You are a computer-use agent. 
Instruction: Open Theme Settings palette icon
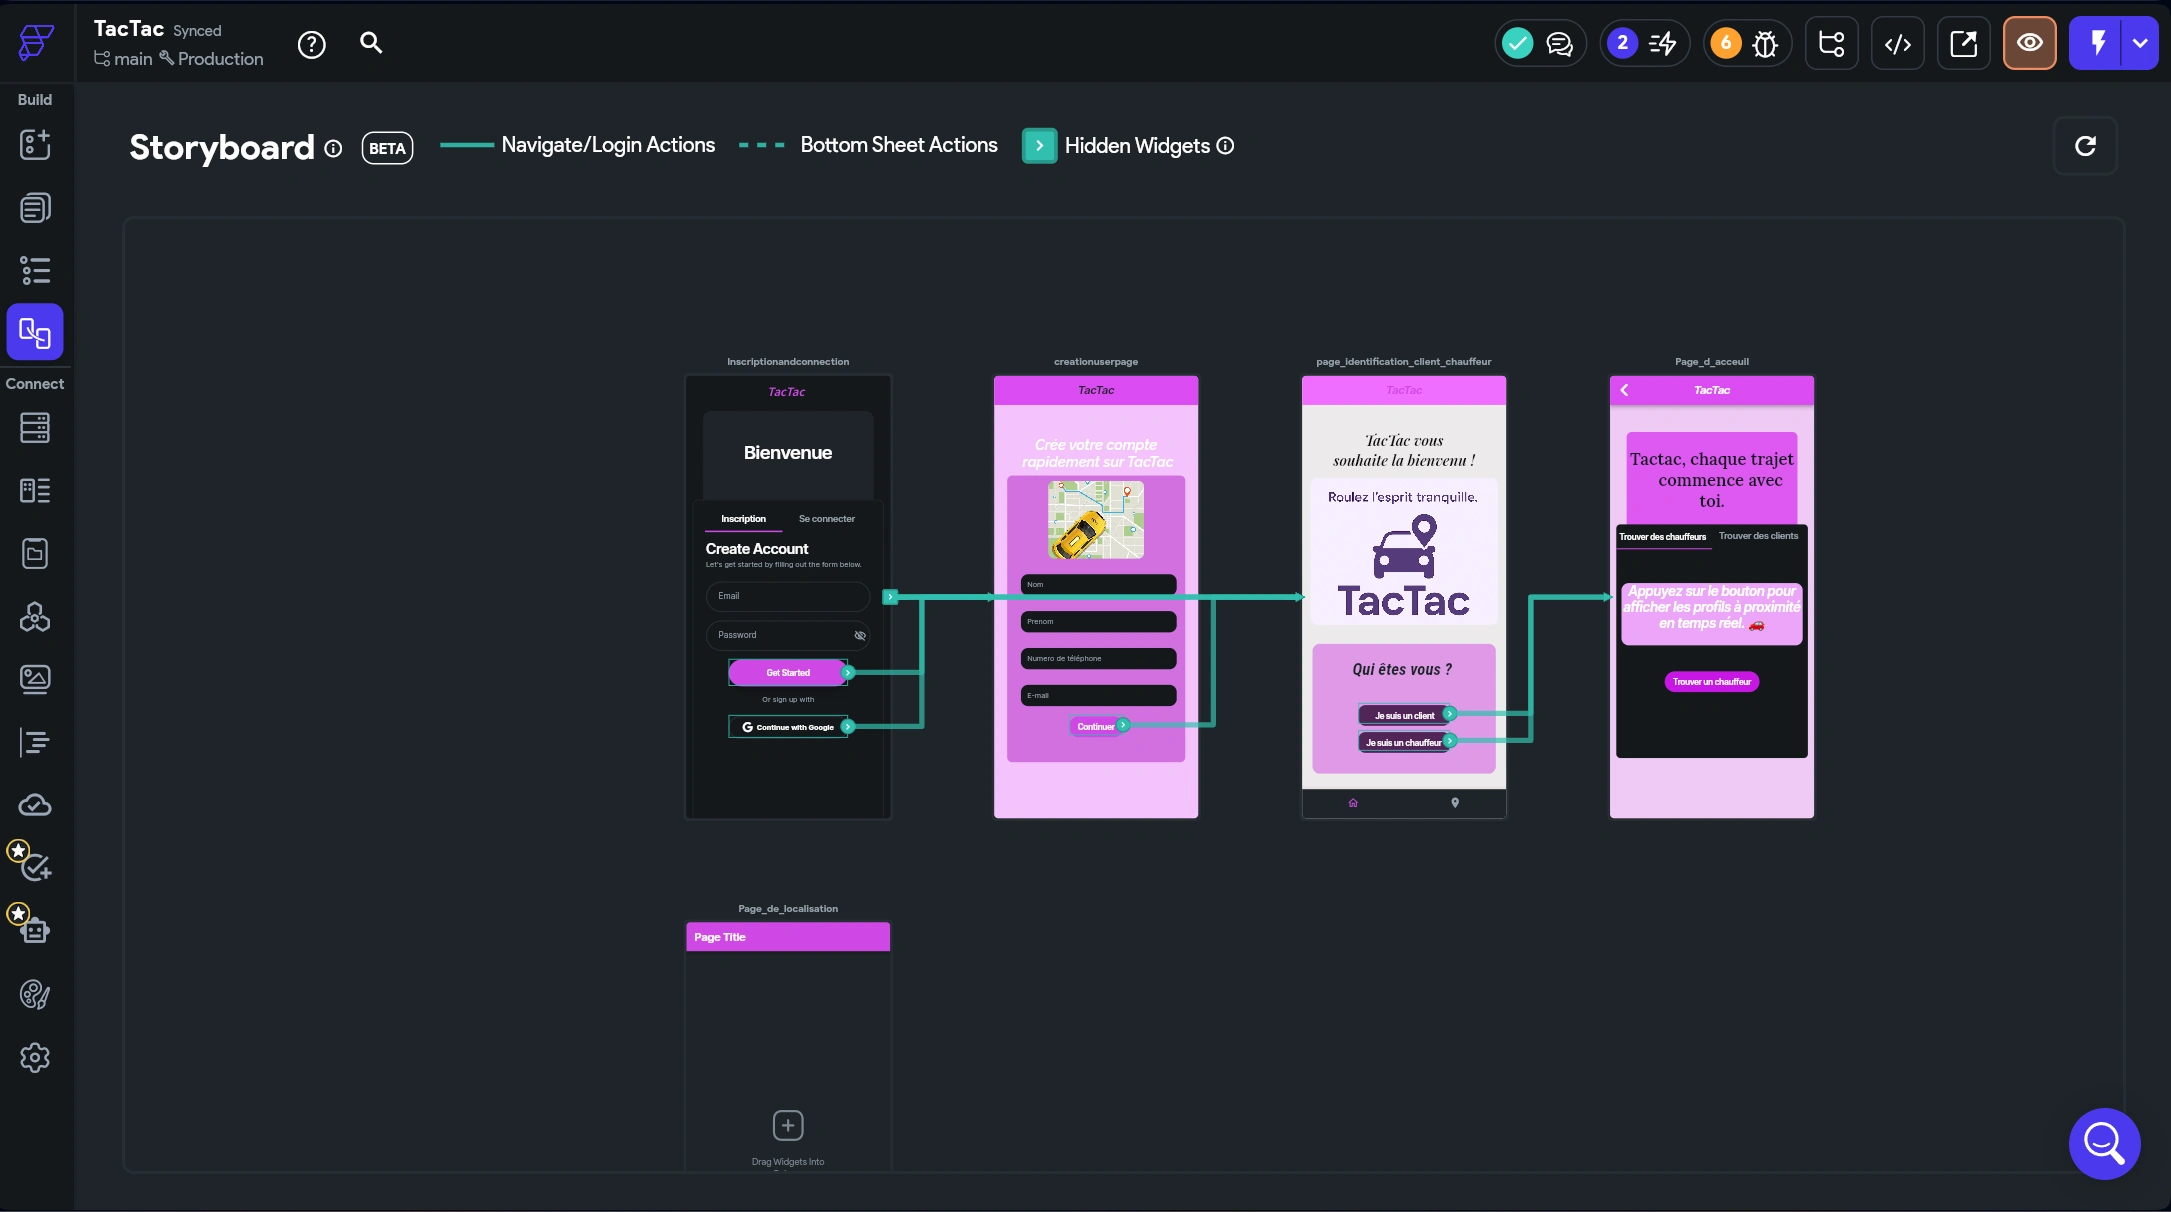tap(35, 994)
